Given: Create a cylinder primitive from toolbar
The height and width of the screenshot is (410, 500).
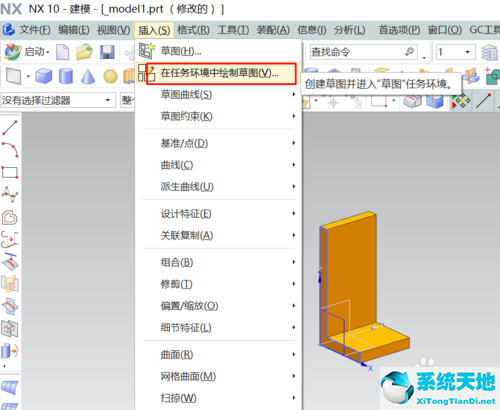Looking at the screenshot, I should pyautogui.click(x=66, y=76).
